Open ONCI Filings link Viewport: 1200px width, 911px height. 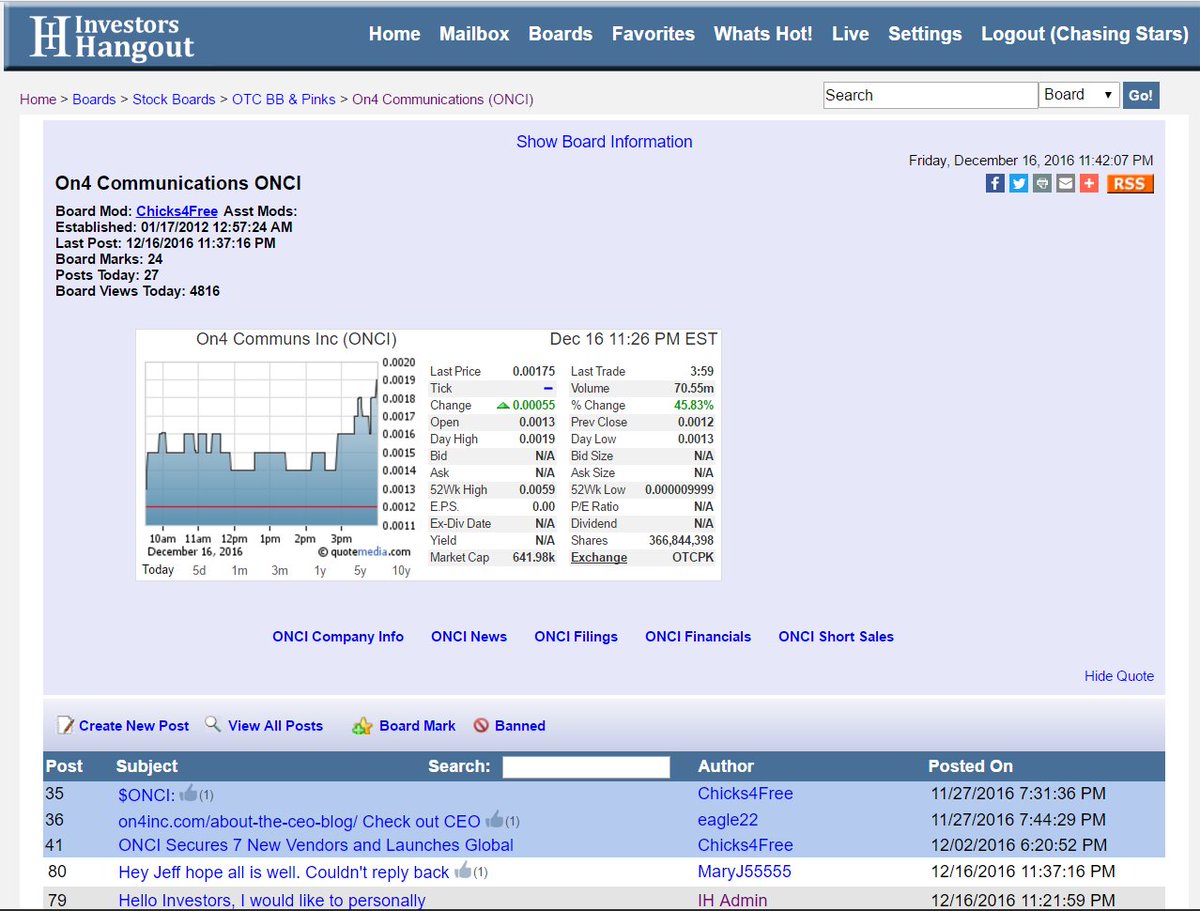(576, 636)
